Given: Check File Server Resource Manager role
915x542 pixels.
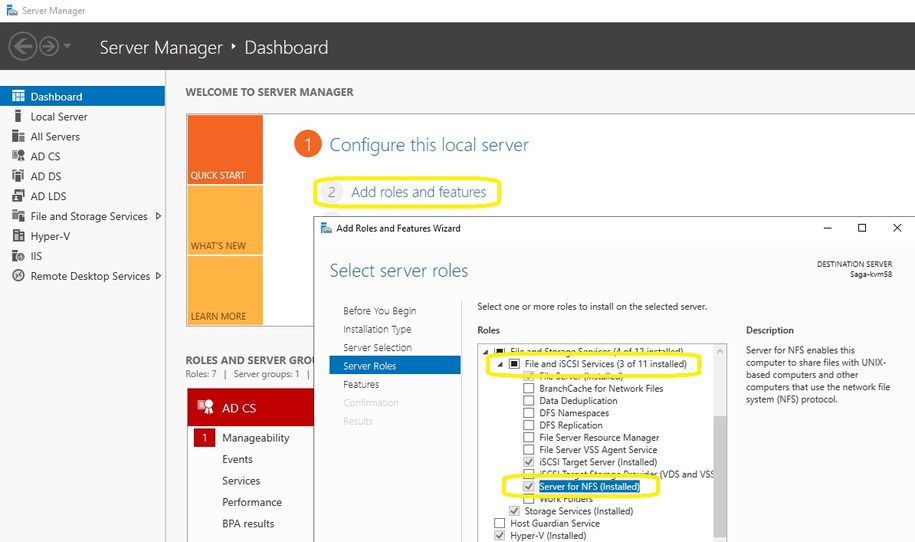Looking at the screenshot, I should coord(529,437).
